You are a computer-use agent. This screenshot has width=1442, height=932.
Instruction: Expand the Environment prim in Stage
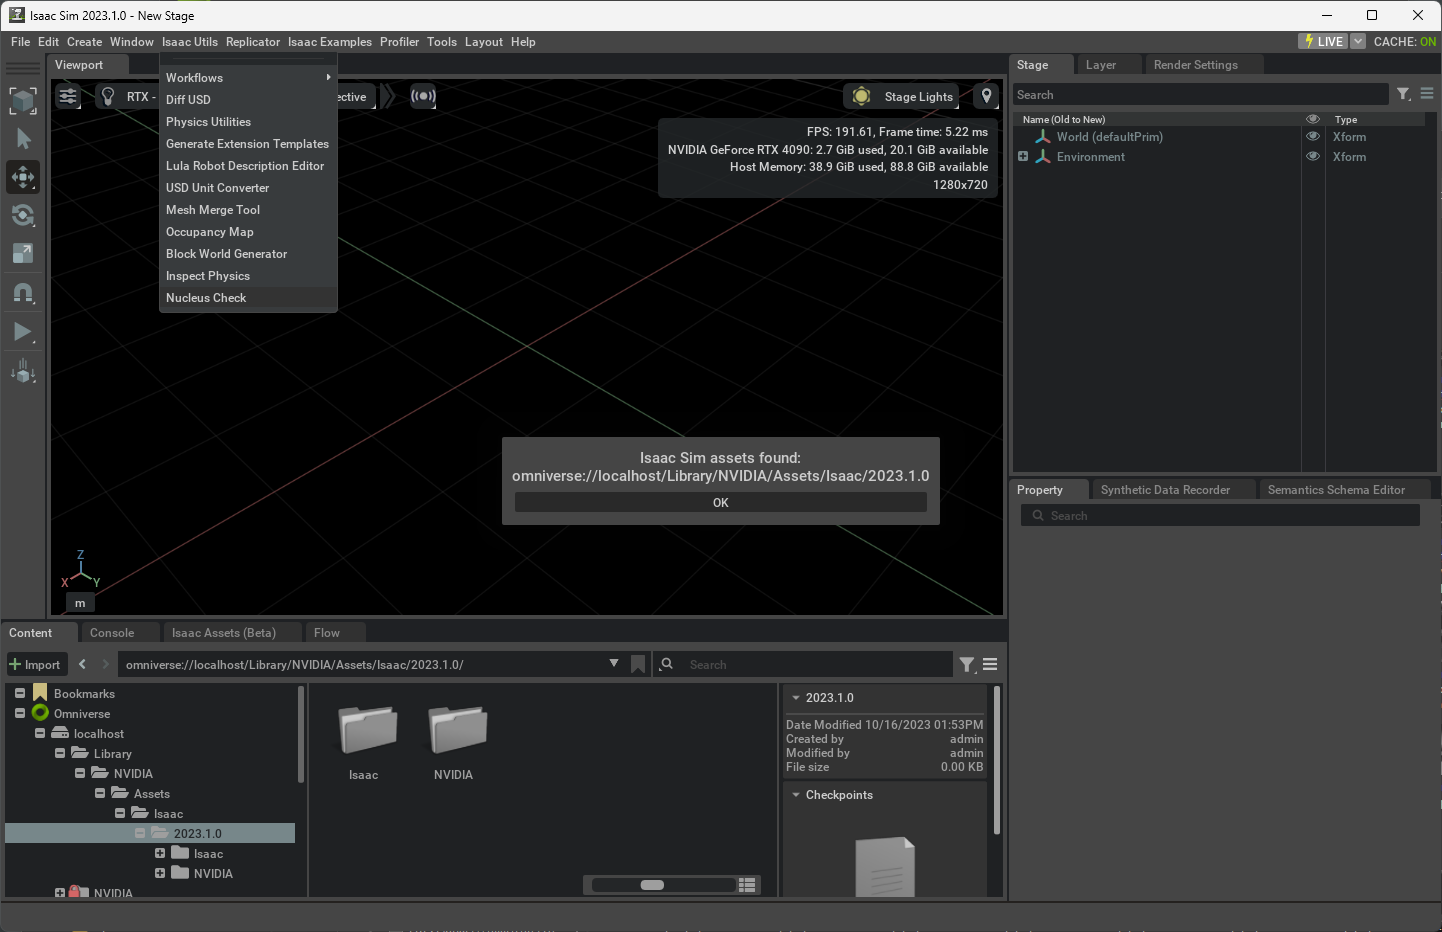(x=1023, y=157)
